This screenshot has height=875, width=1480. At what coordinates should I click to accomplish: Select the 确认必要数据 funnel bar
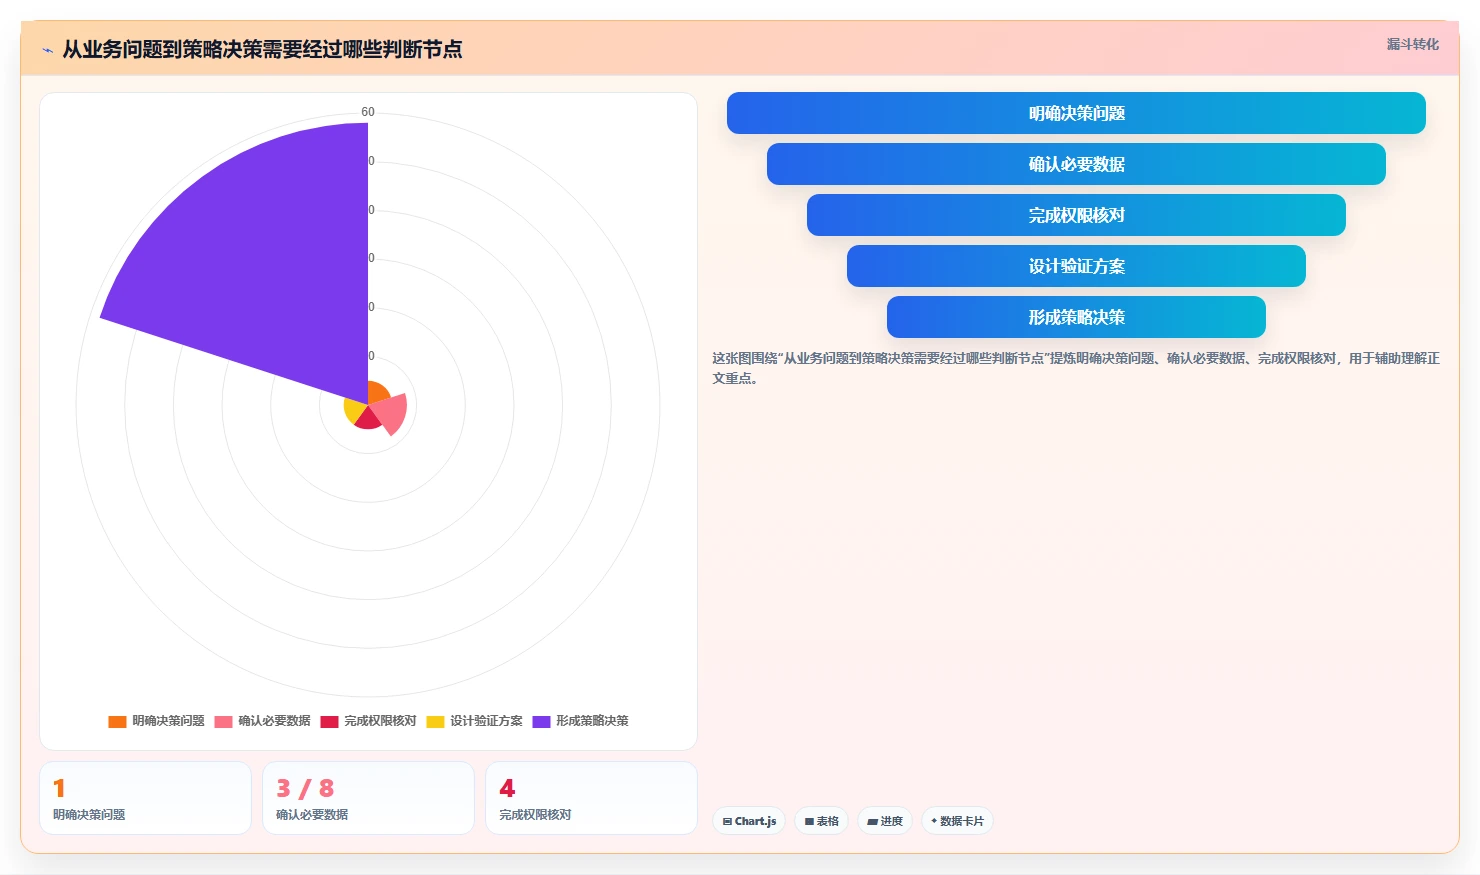point(1076,164)
